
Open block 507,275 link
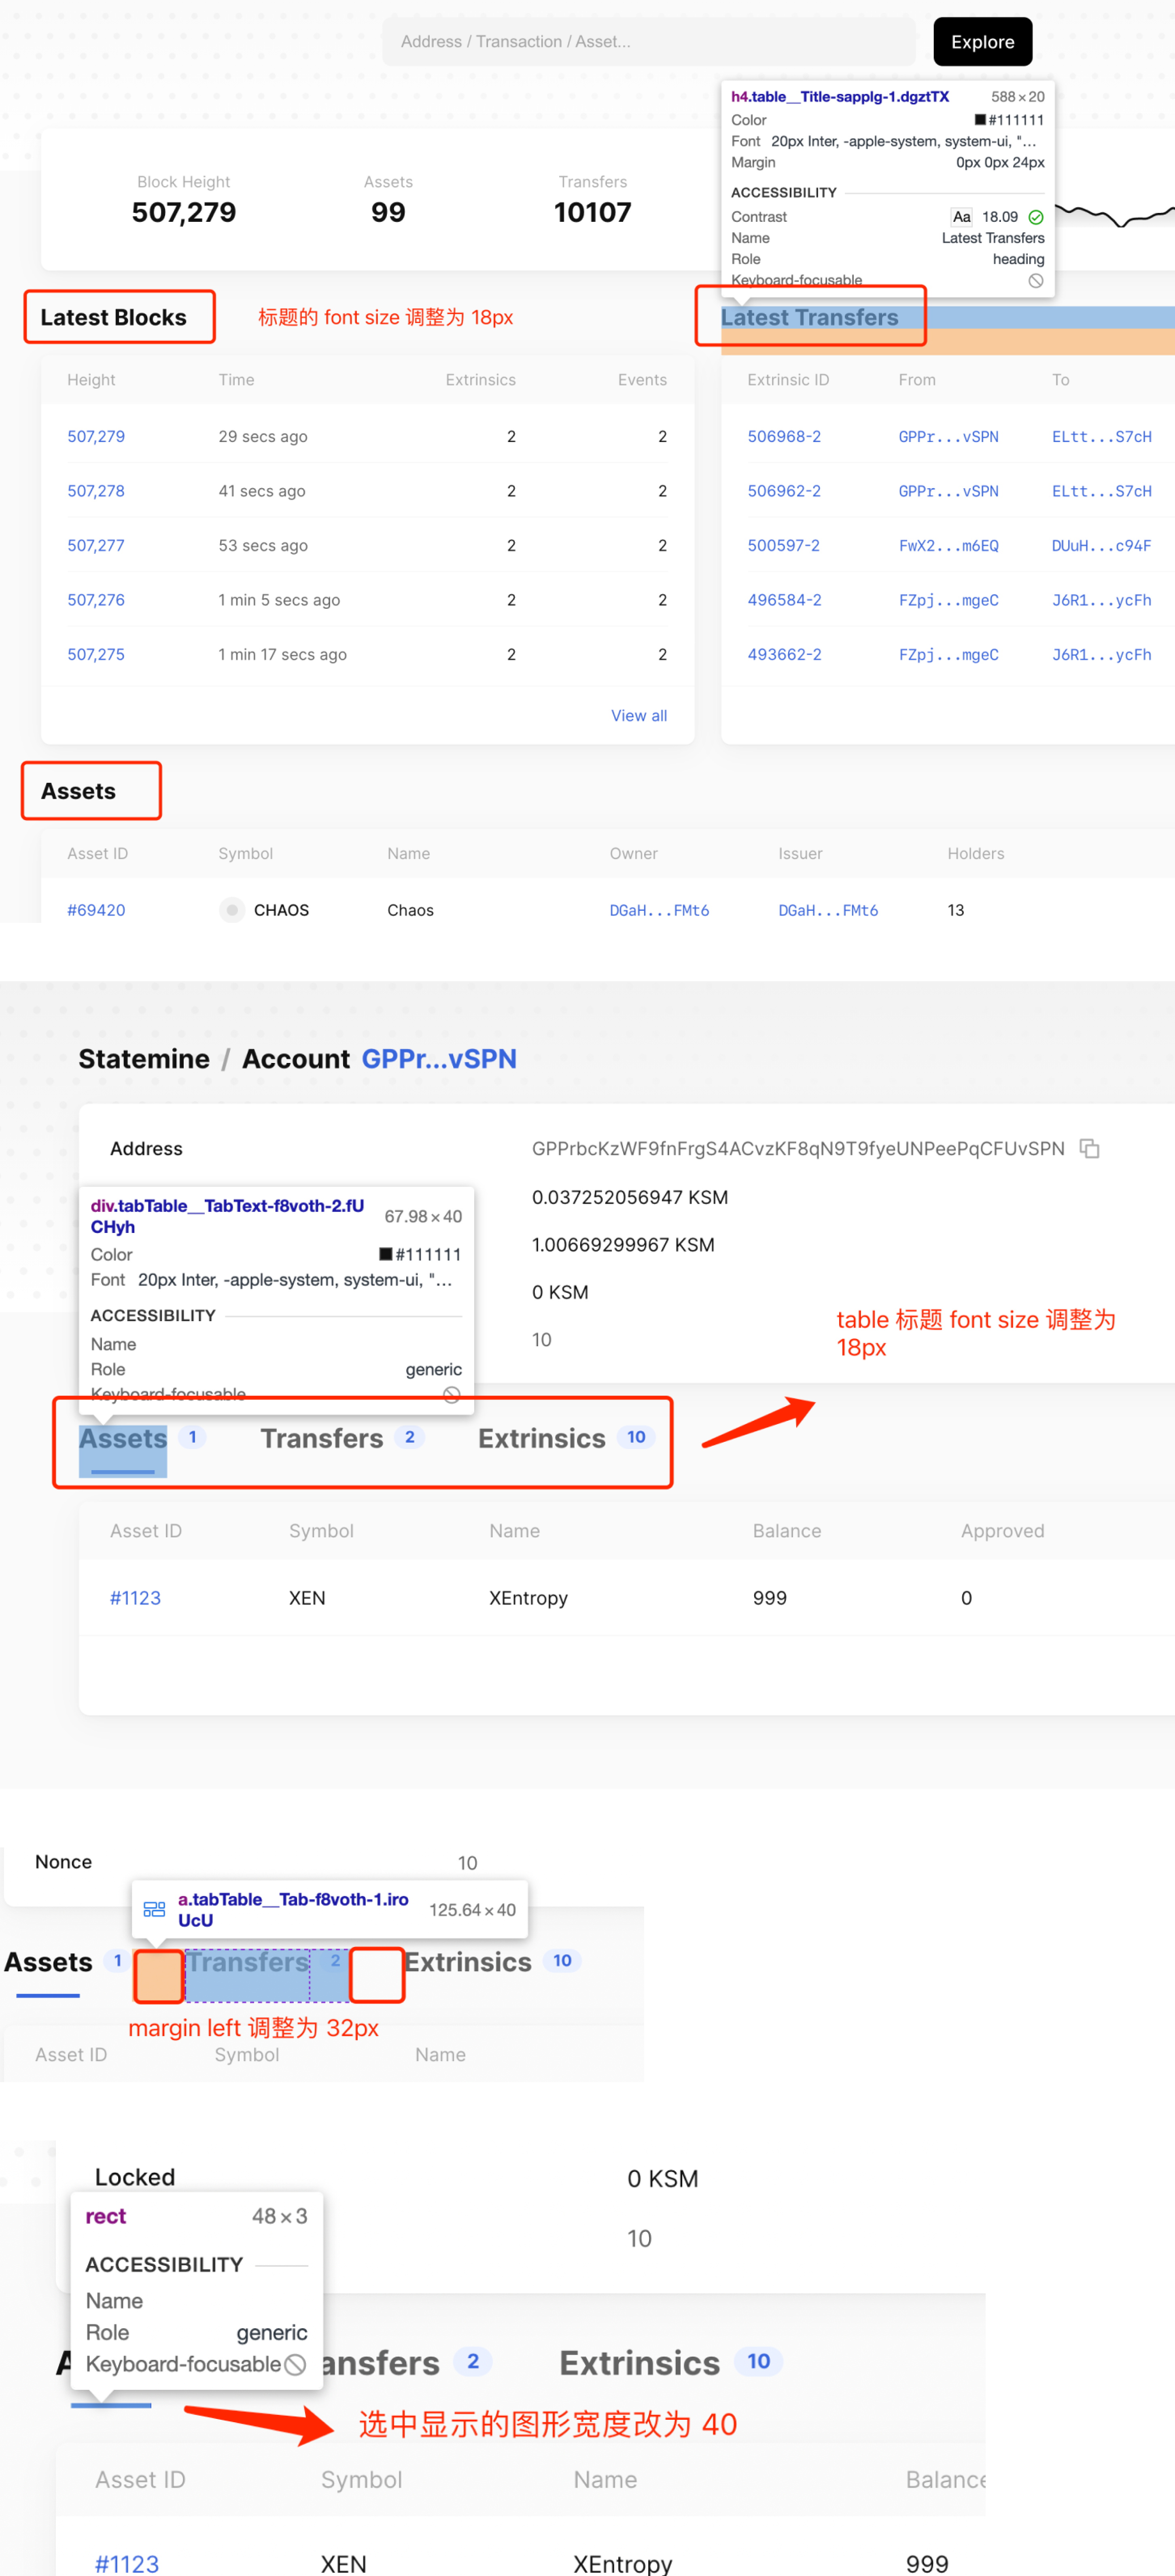[96, 655]
